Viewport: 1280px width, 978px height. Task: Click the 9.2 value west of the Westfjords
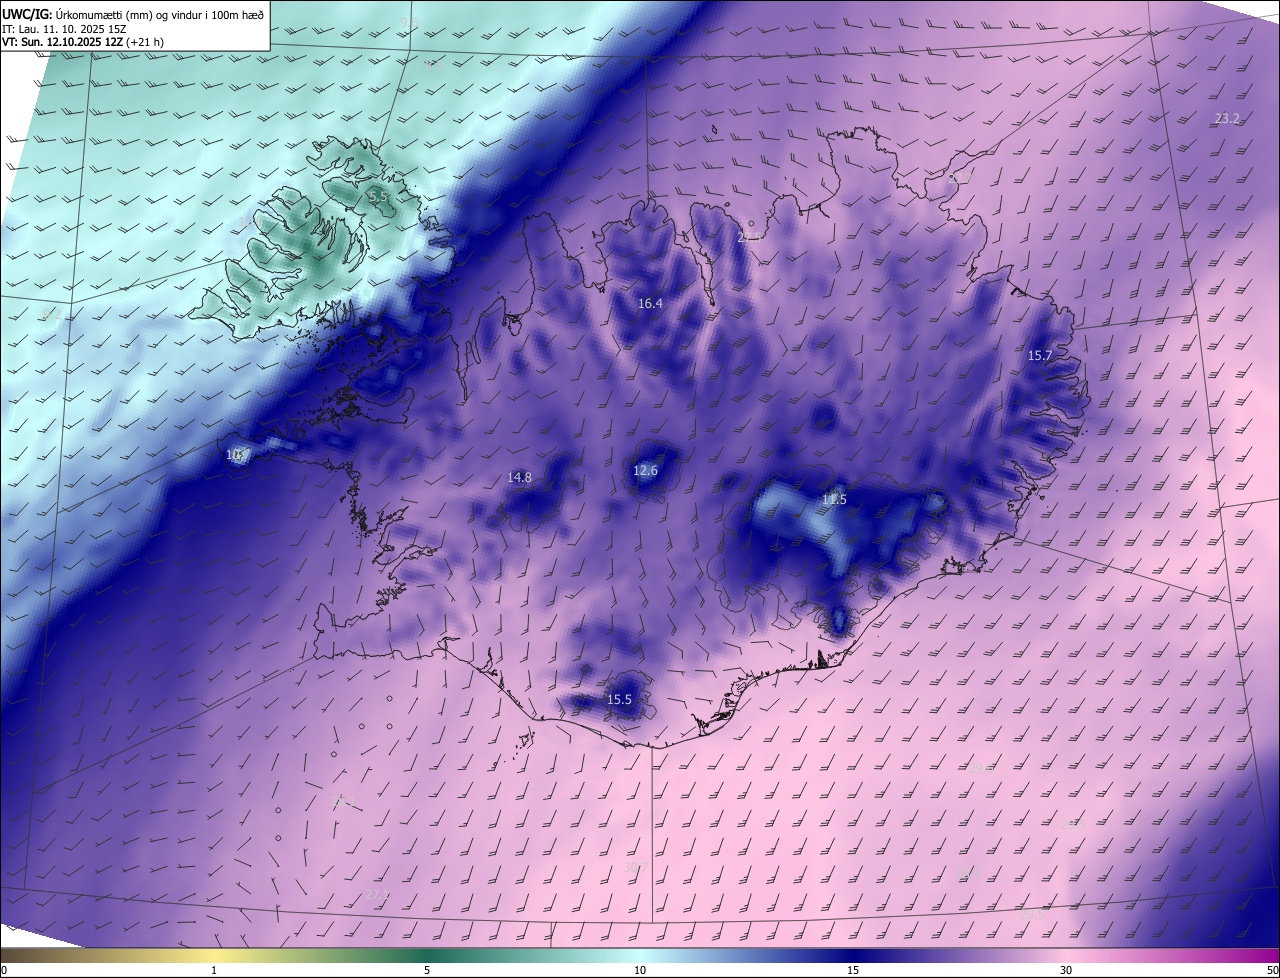click(x=52, y=316)
